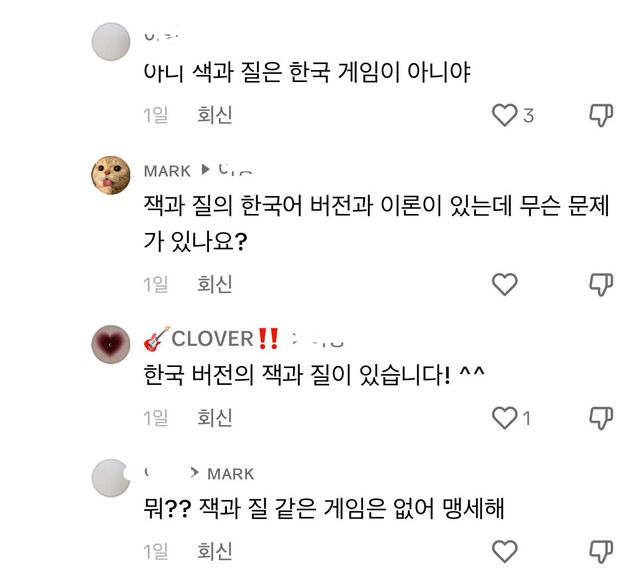Viewport: 640px width, 588px height.
Task: Reply to the top comment via 회신
Action: [214, 115]
